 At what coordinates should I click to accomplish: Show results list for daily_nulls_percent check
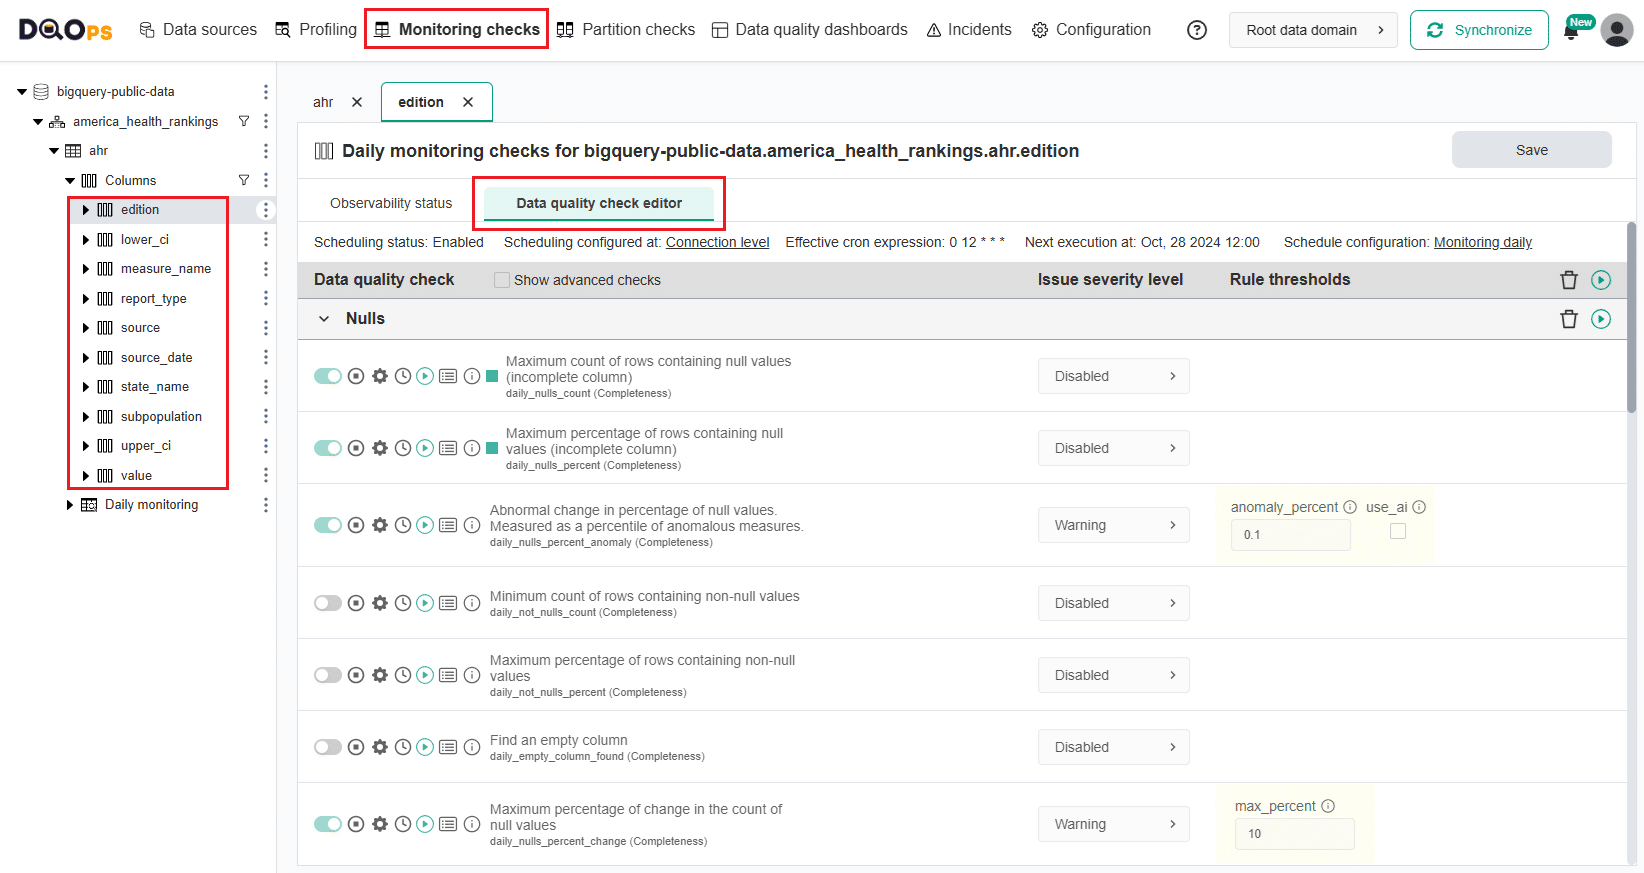(x=448, y=448)
